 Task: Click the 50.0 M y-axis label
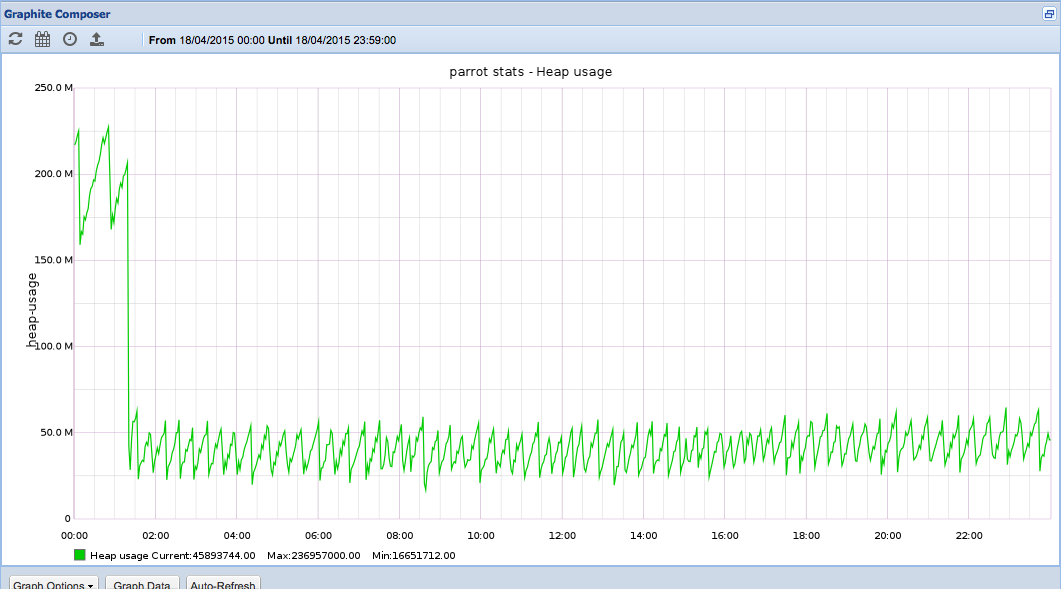56,432
